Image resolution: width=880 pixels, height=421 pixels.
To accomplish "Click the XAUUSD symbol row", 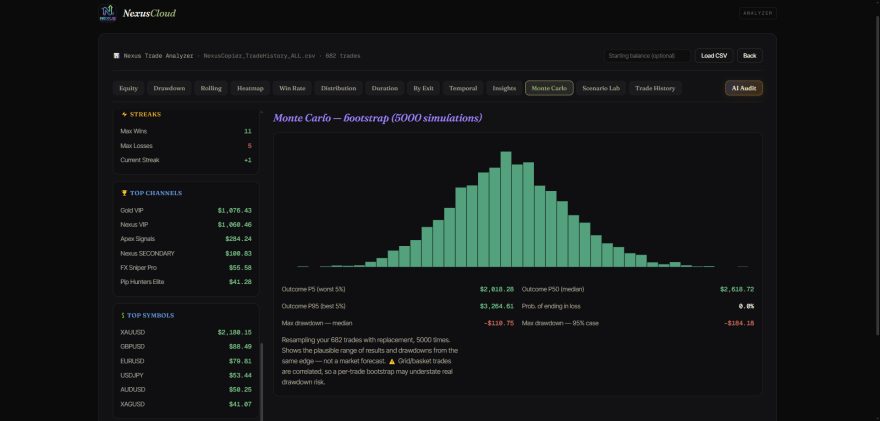I will (186, 332).
